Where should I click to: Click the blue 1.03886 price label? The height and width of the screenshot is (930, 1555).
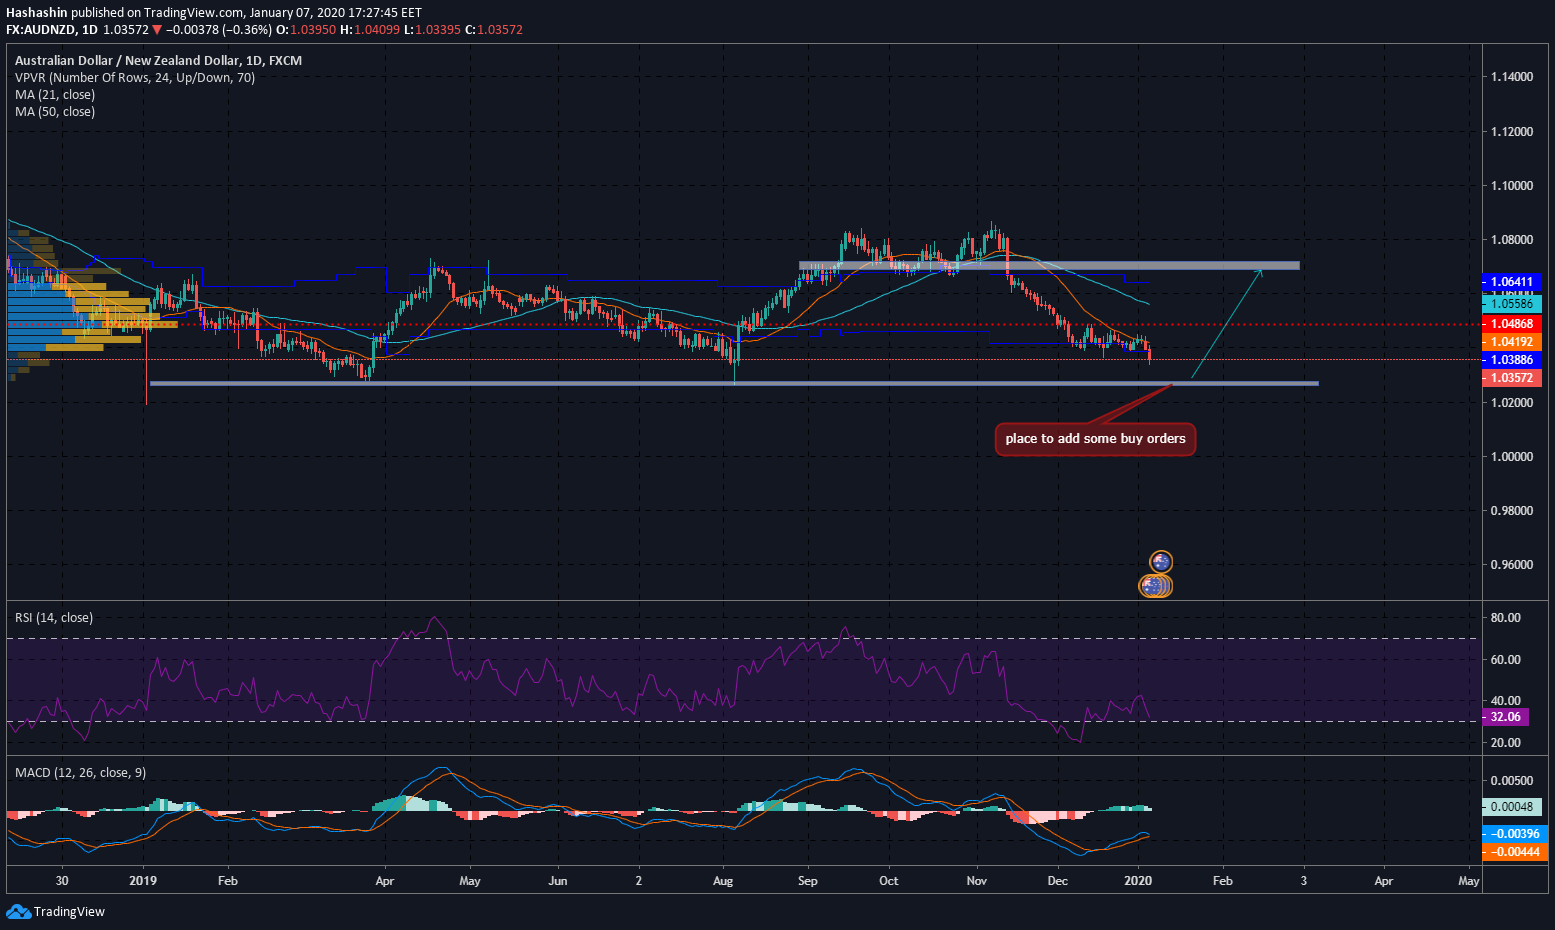(x=1511, y=360)
